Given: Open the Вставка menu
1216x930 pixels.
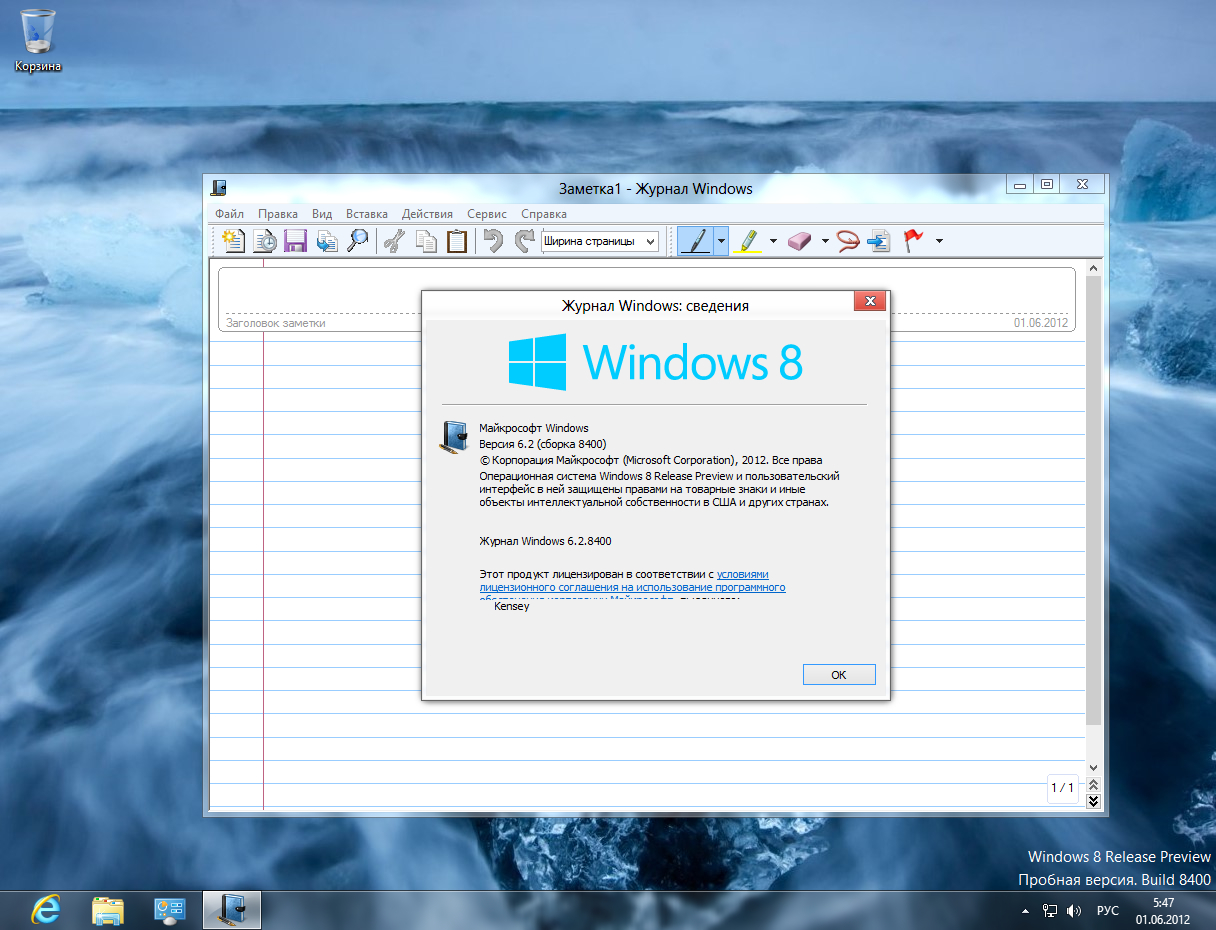Looking at the screenshot, I should (x=367, y=214).
